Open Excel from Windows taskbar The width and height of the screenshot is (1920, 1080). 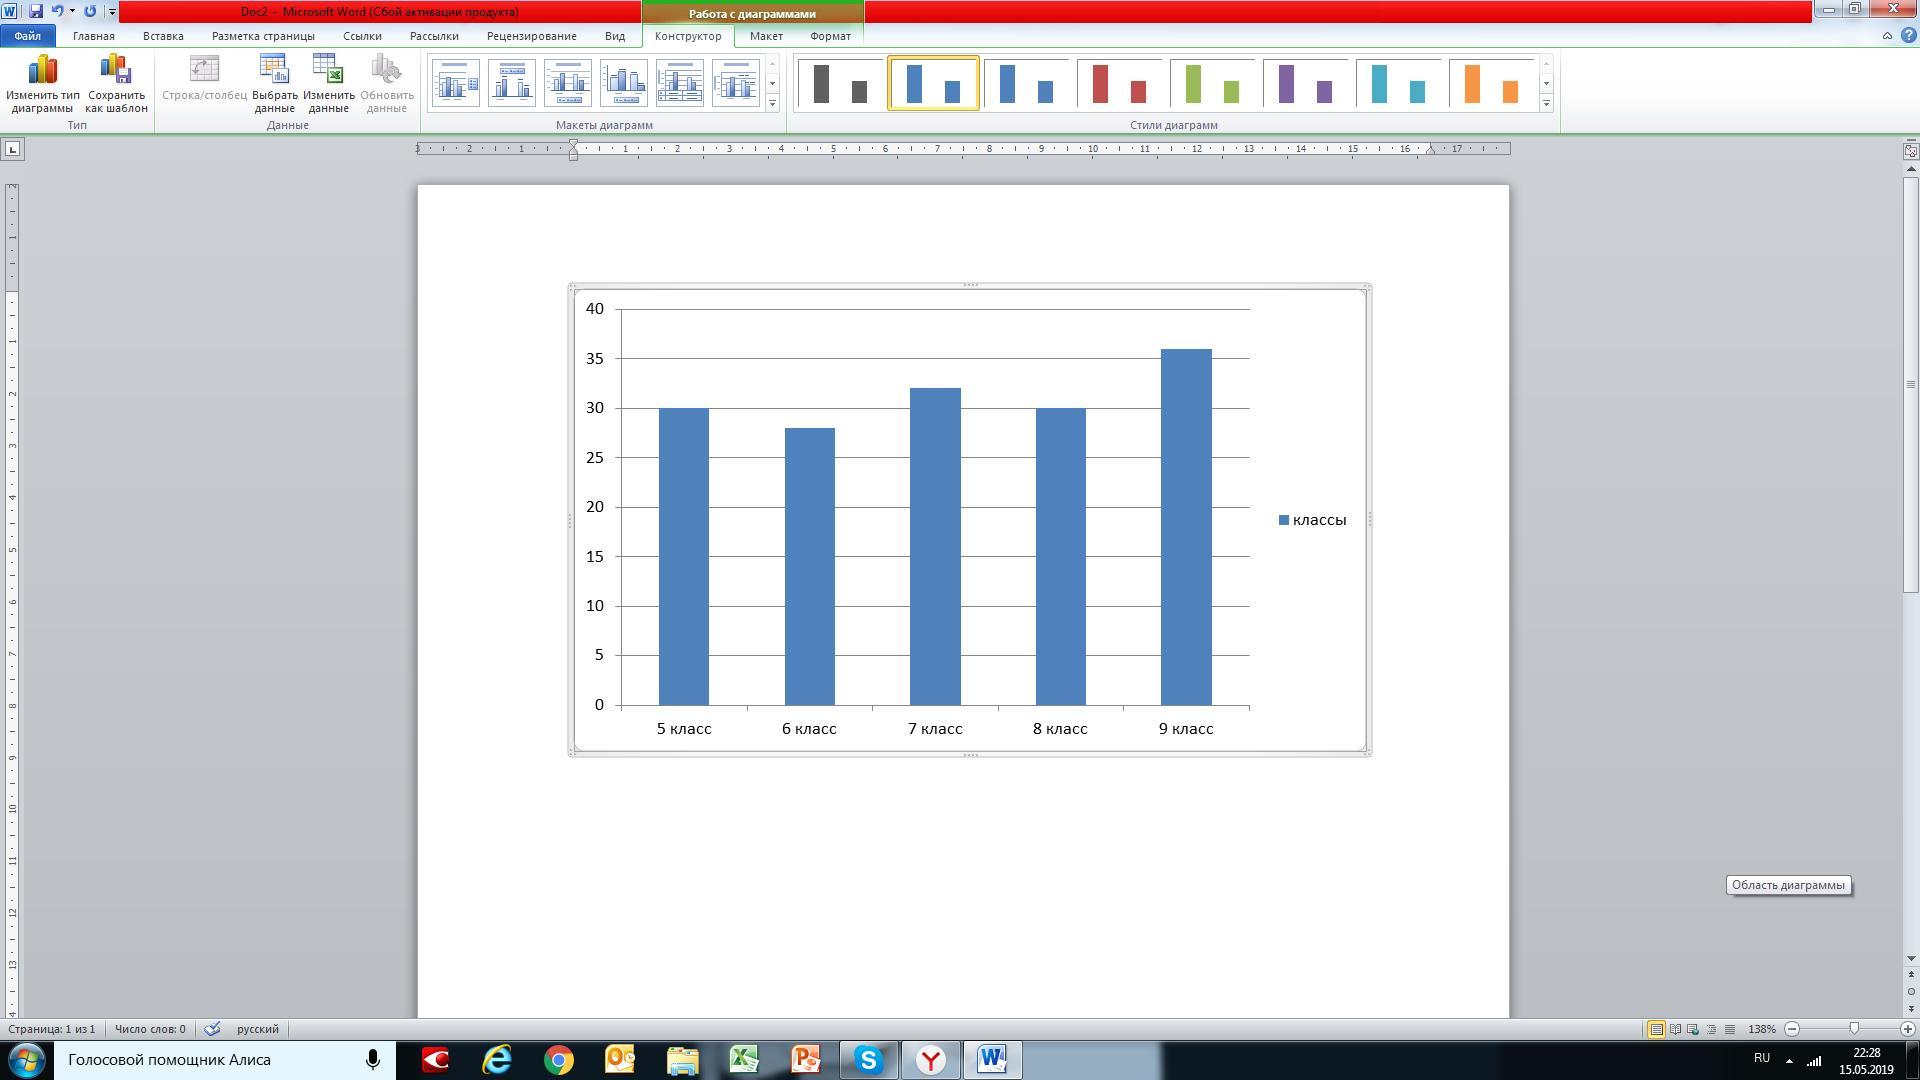point(743,1059)
